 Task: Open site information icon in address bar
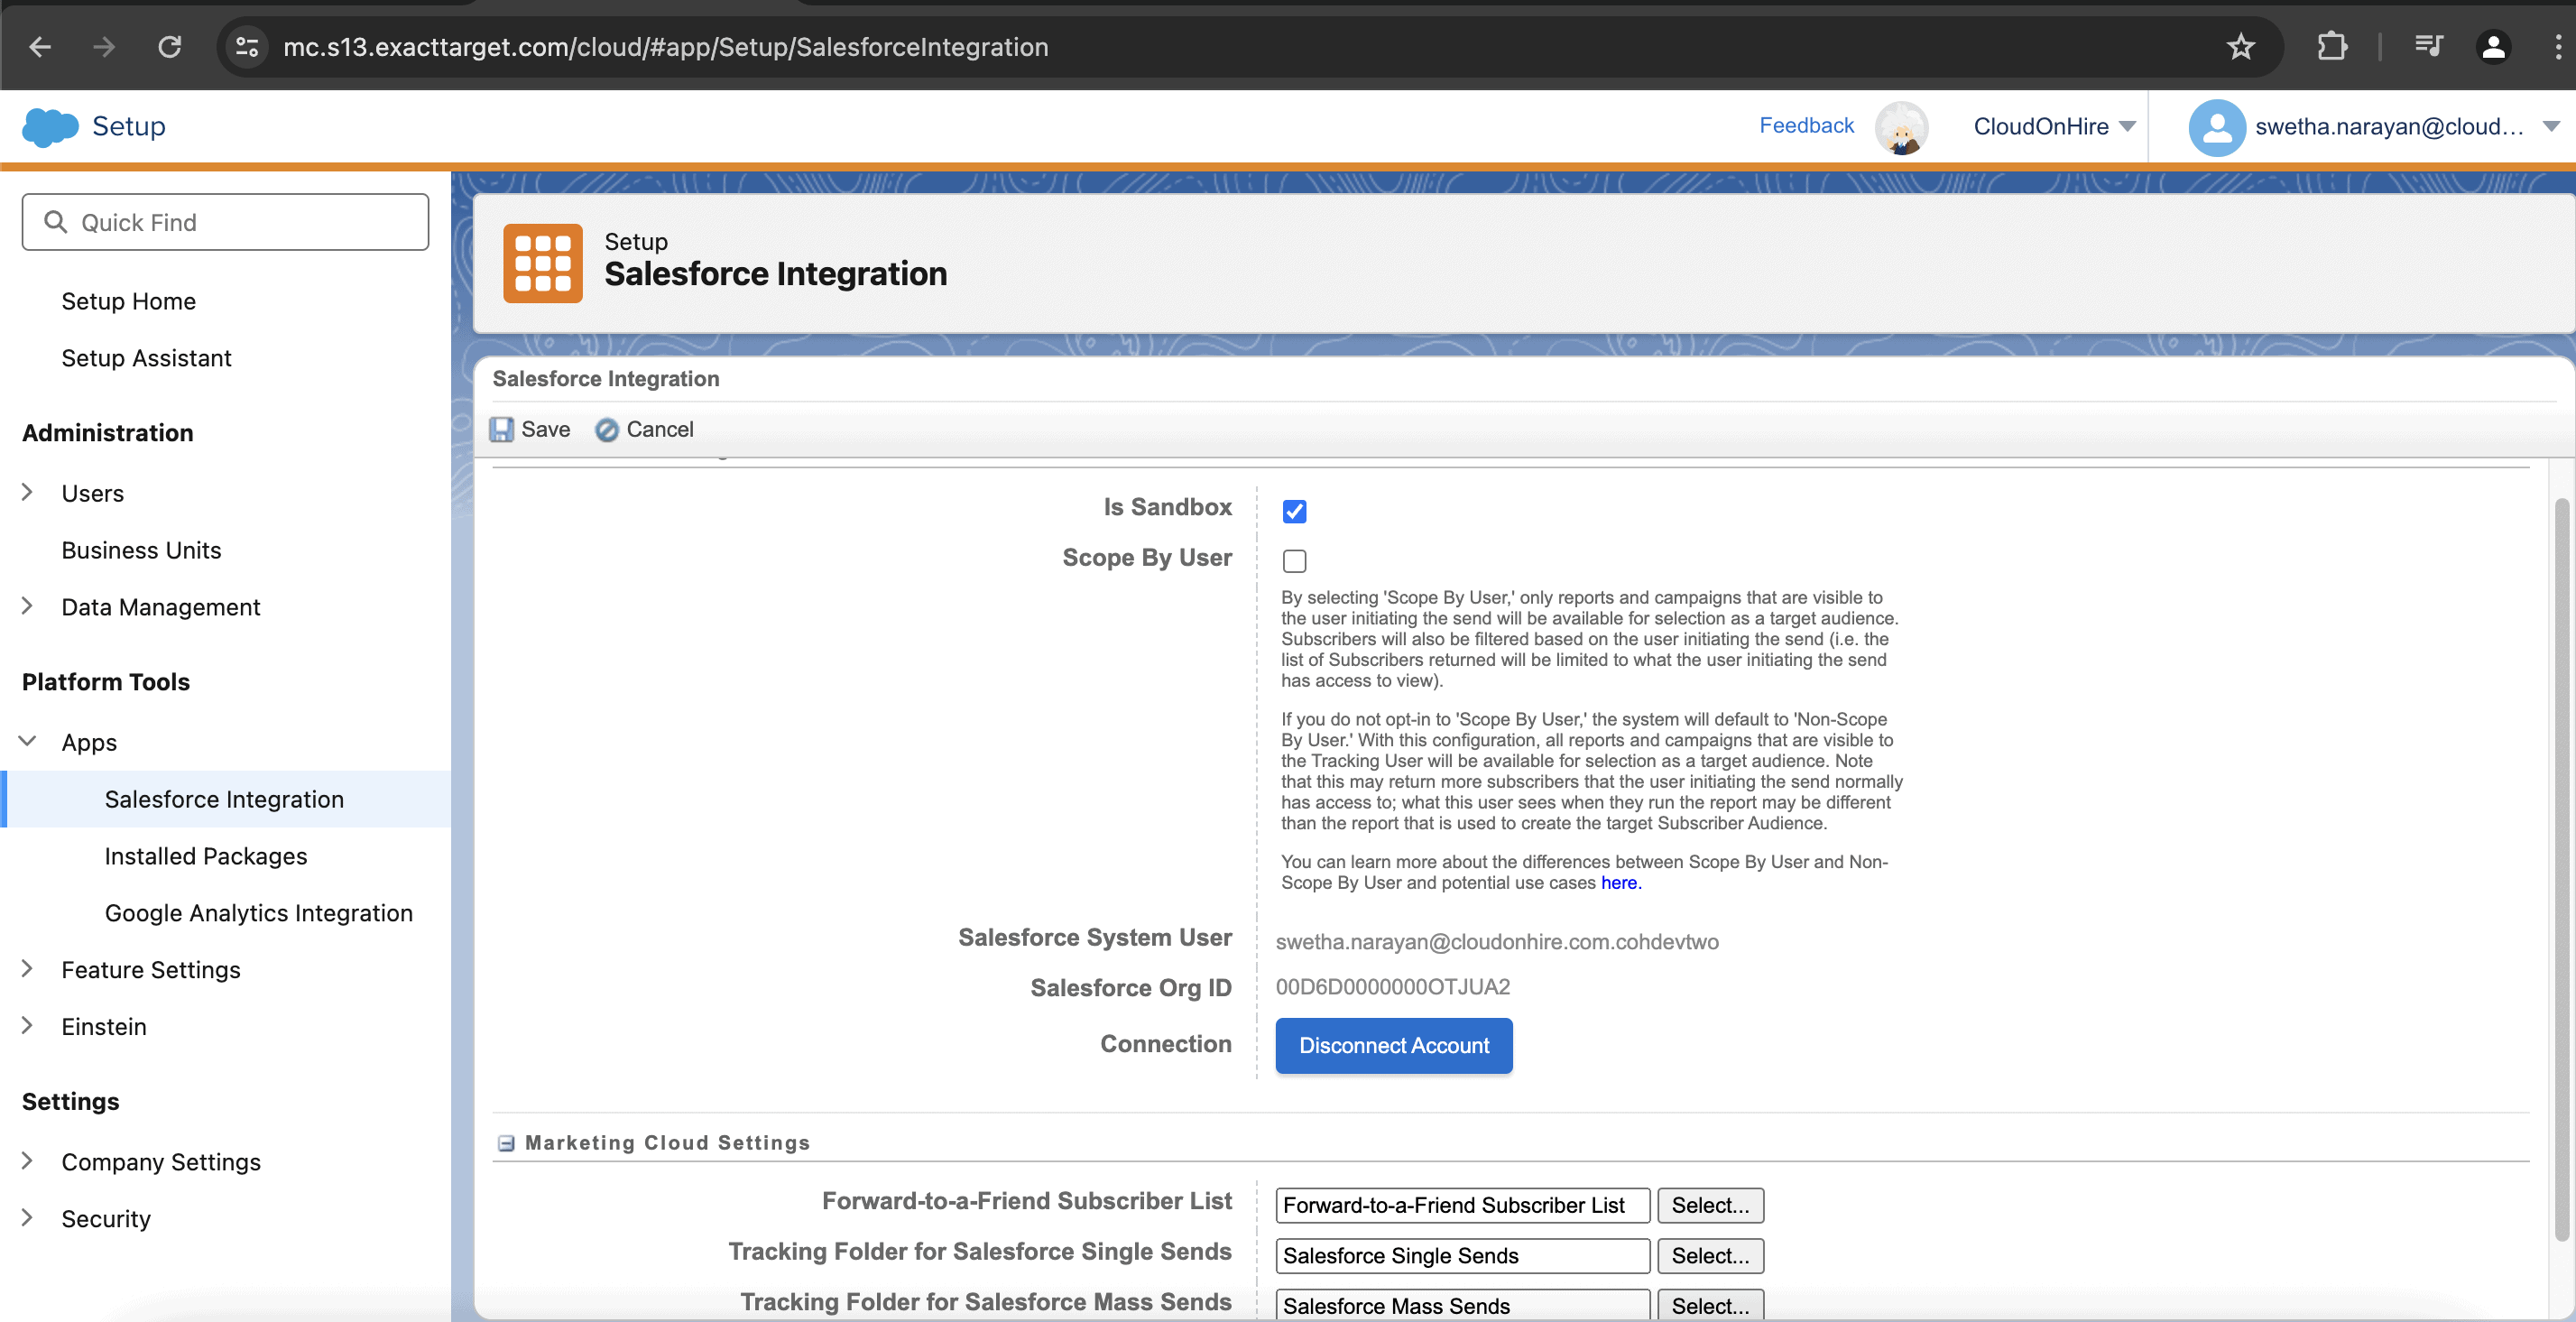247,46
